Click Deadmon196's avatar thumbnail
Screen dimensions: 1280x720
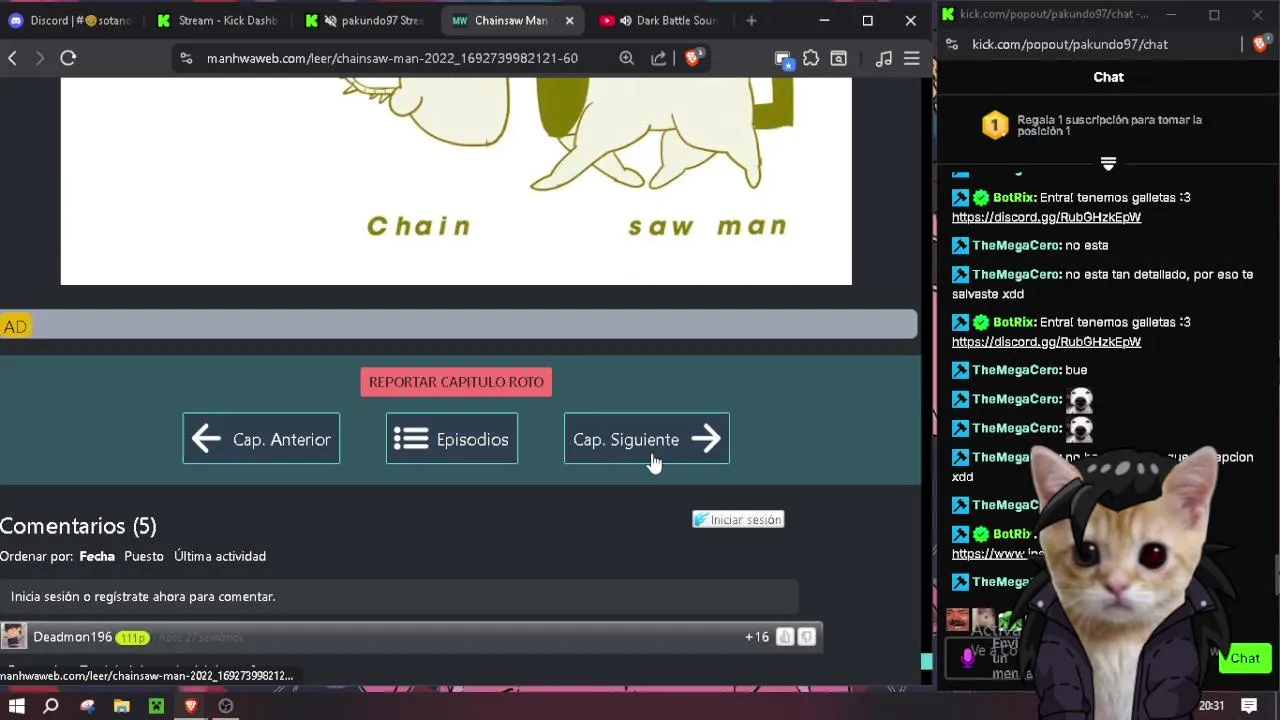(14, 637)
